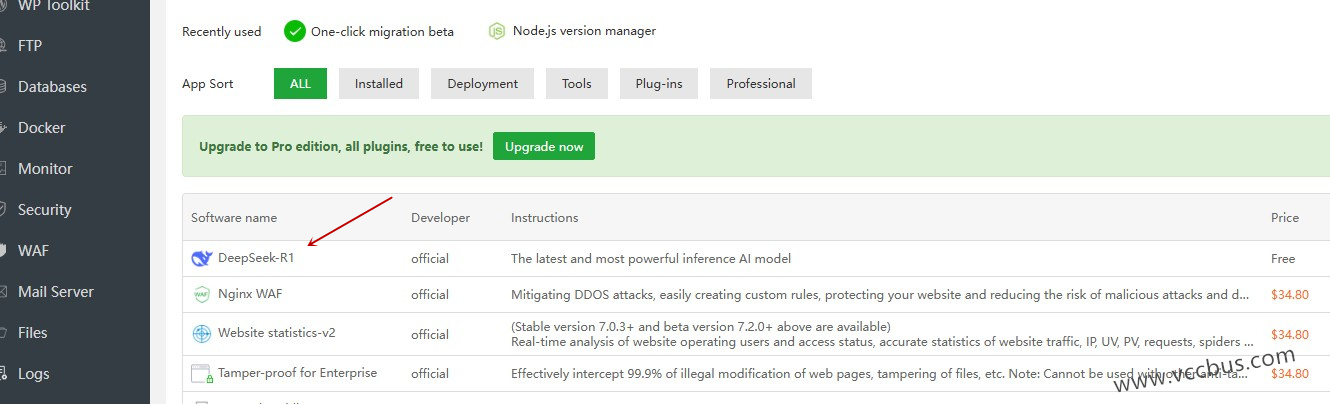1330x404 pixels.
Task: Select the Tools category tab
Action: [x=576, y=84]
